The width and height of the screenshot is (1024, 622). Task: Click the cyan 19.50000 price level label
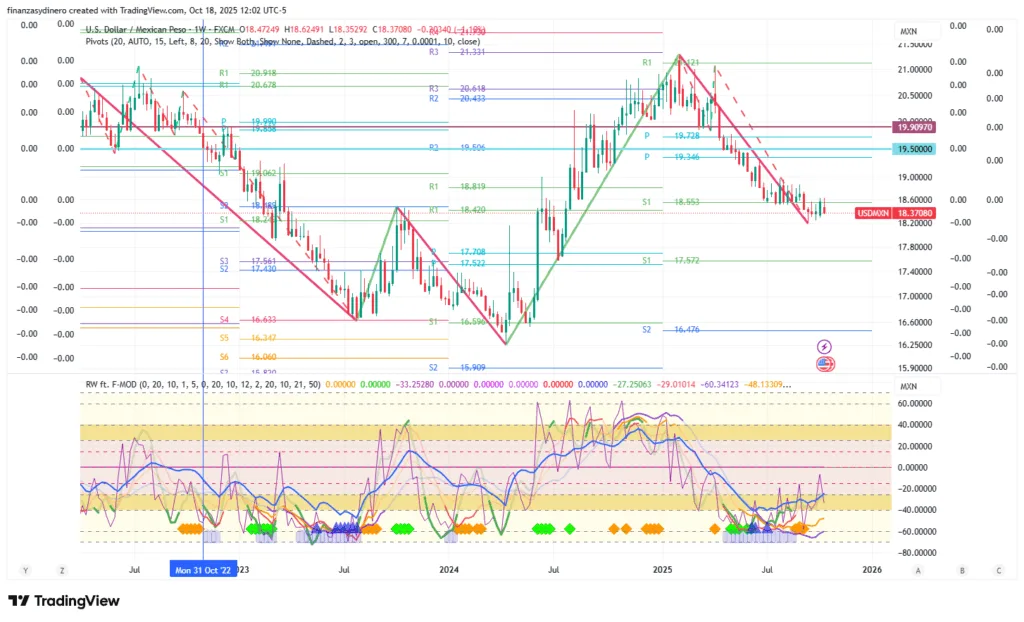coord(915,148)
